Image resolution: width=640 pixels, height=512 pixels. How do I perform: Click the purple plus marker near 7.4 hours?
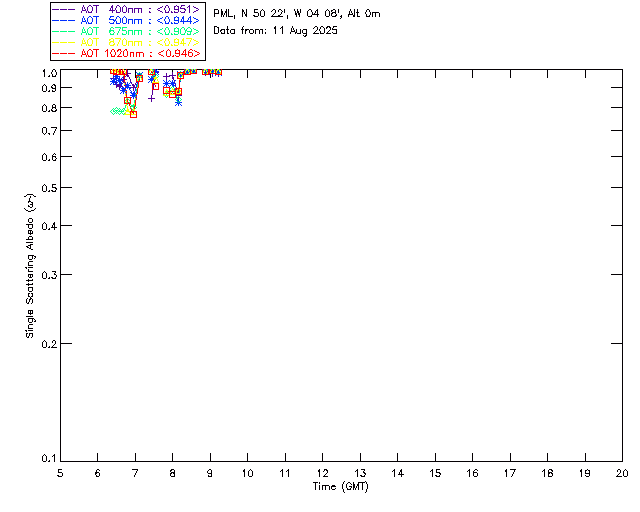click(x=151, y=98)
